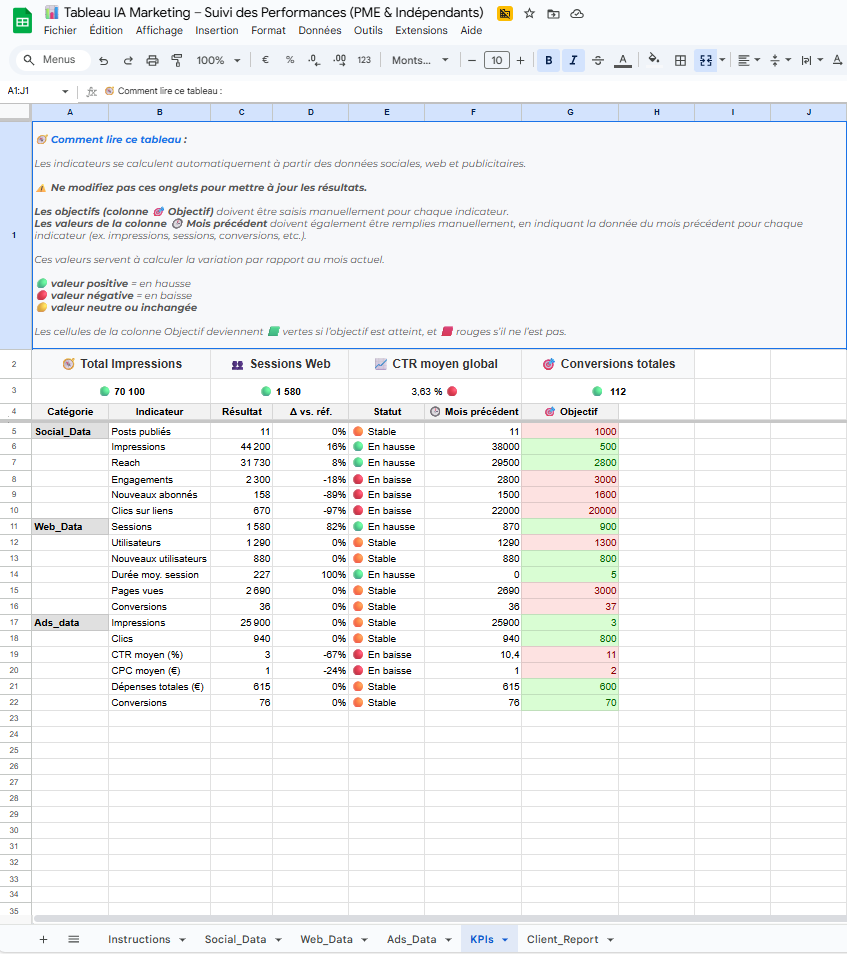Click the Menus search box
Screen dimensions: 847x954
click(50, 60)
